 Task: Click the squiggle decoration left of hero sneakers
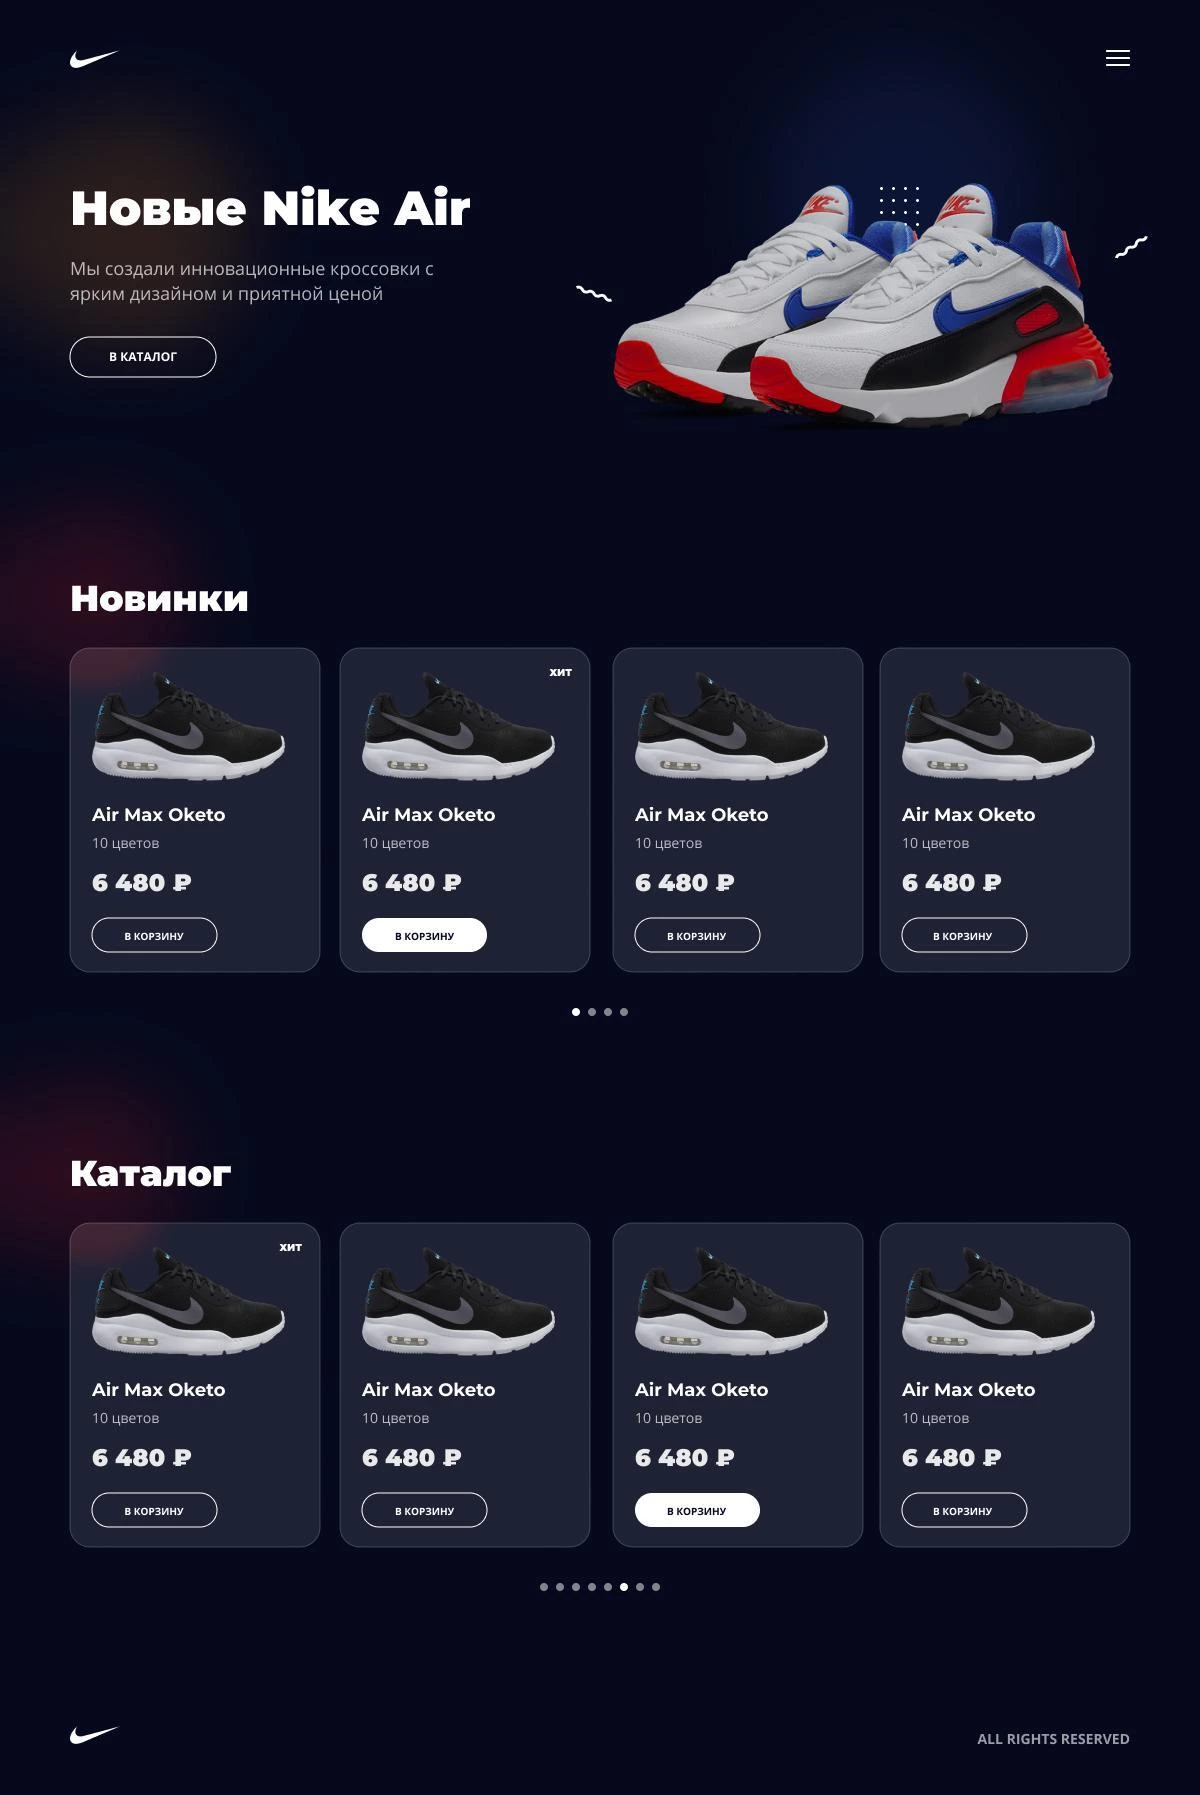(x=594, y=293)
